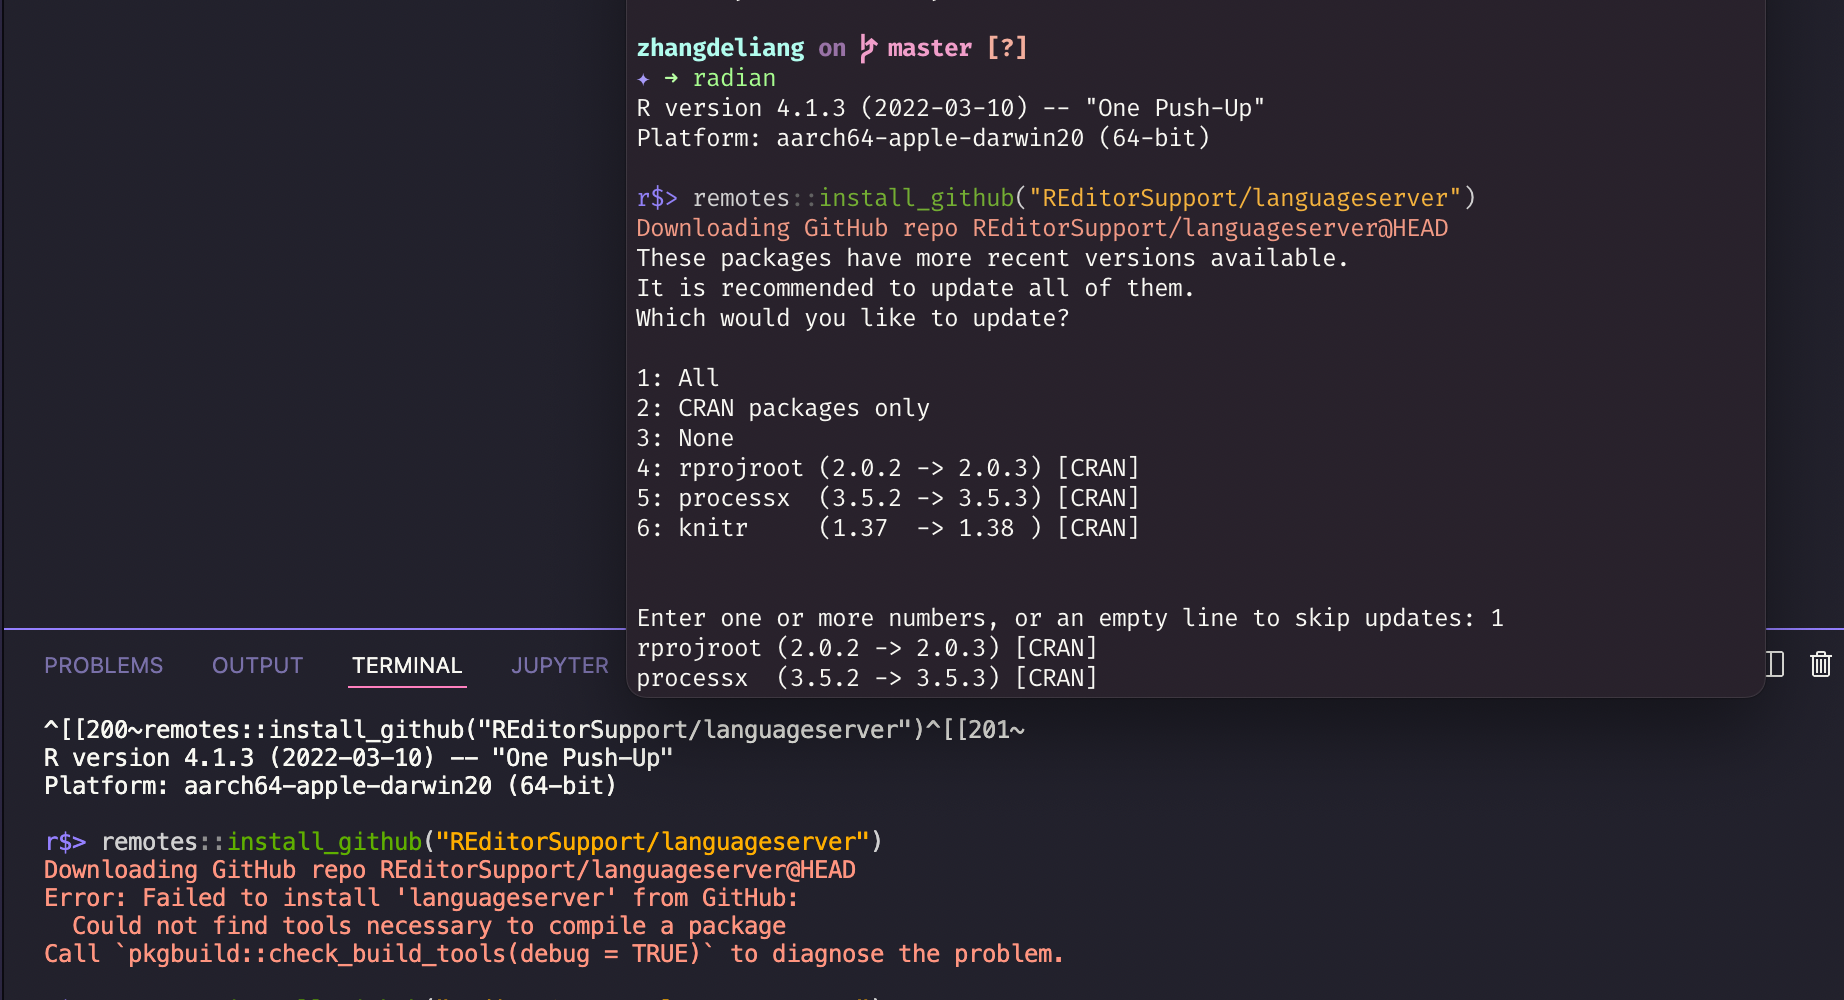Click the '4: rprojroot' numbered option line
The width and height of the screenshot is (1844, 1000).
click(x=888, y=468)
